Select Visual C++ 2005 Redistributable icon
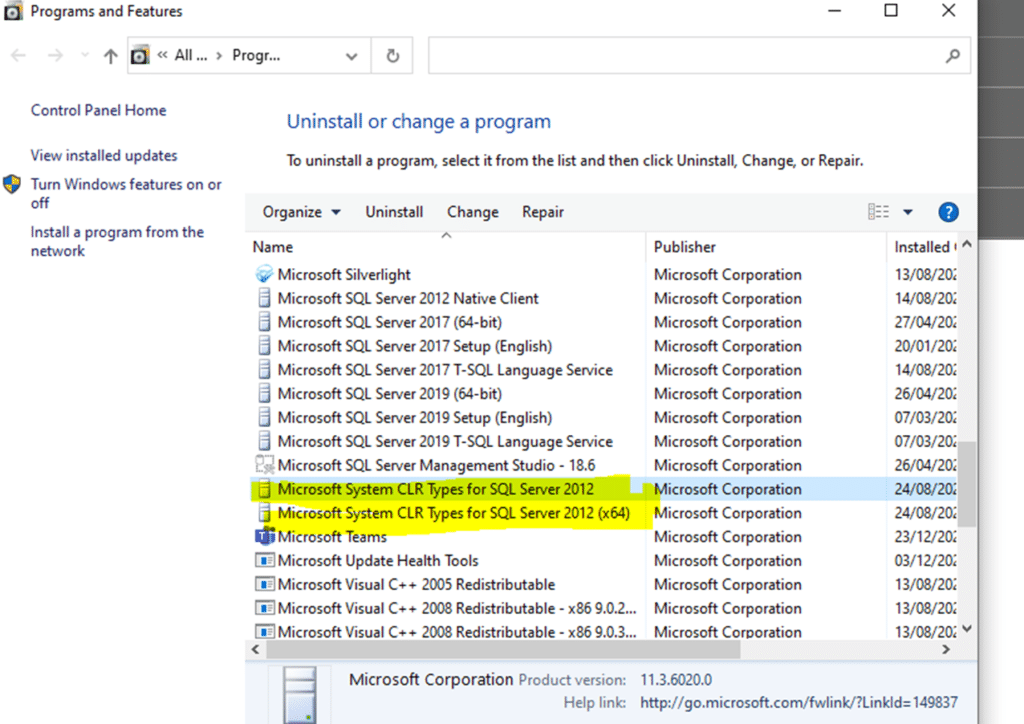The width and height of the screenshot is (1024, 724). coord(264,584)
